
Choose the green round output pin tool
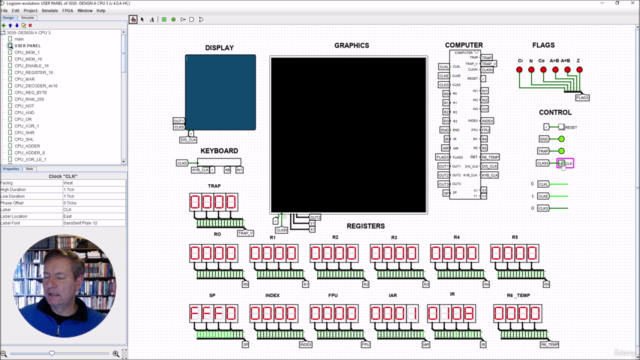coord(173,19)
